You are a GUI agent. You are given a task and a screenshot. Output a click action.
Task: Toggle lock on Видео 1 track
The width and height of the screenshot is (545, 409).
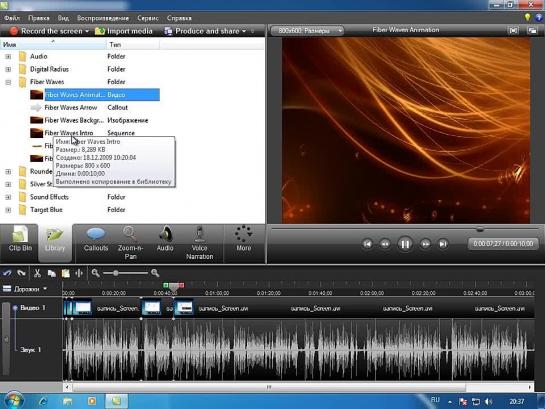[15, 308]
